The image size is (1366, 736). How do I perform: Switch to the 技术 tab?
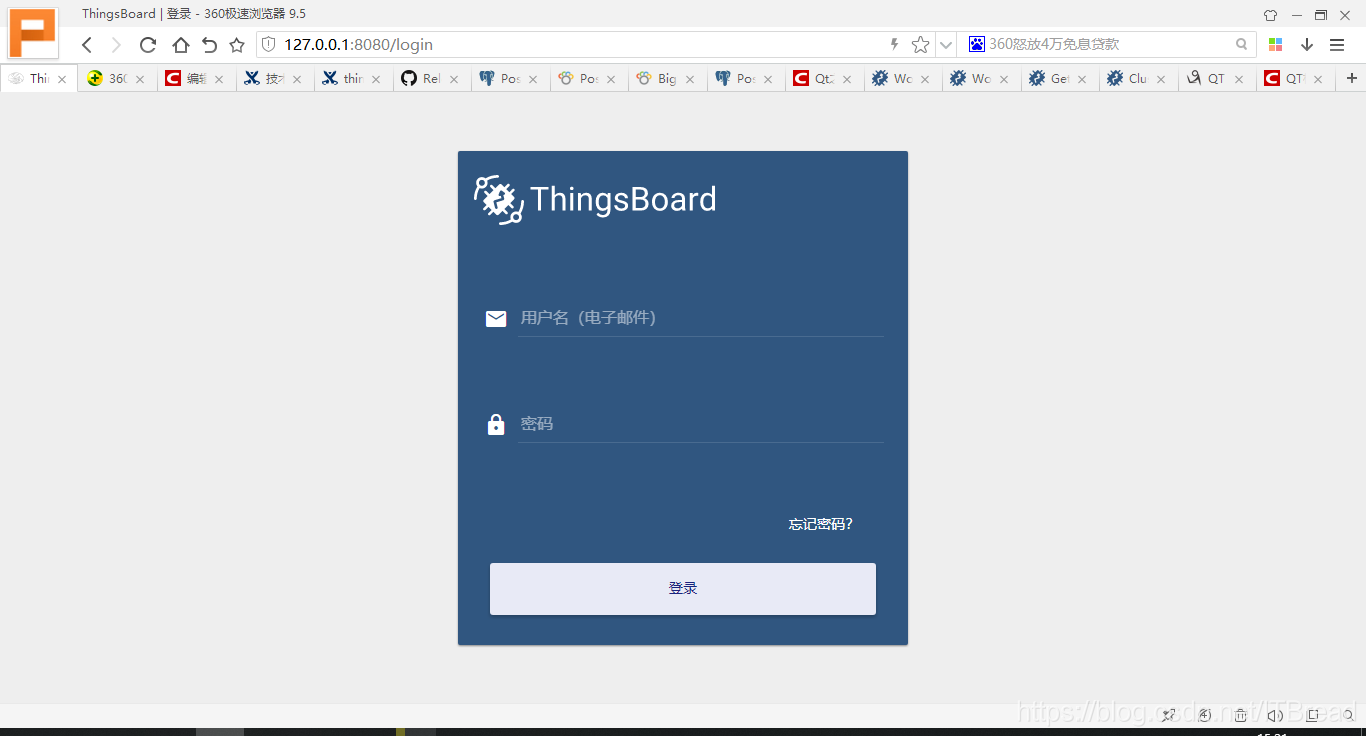point(275,79)
